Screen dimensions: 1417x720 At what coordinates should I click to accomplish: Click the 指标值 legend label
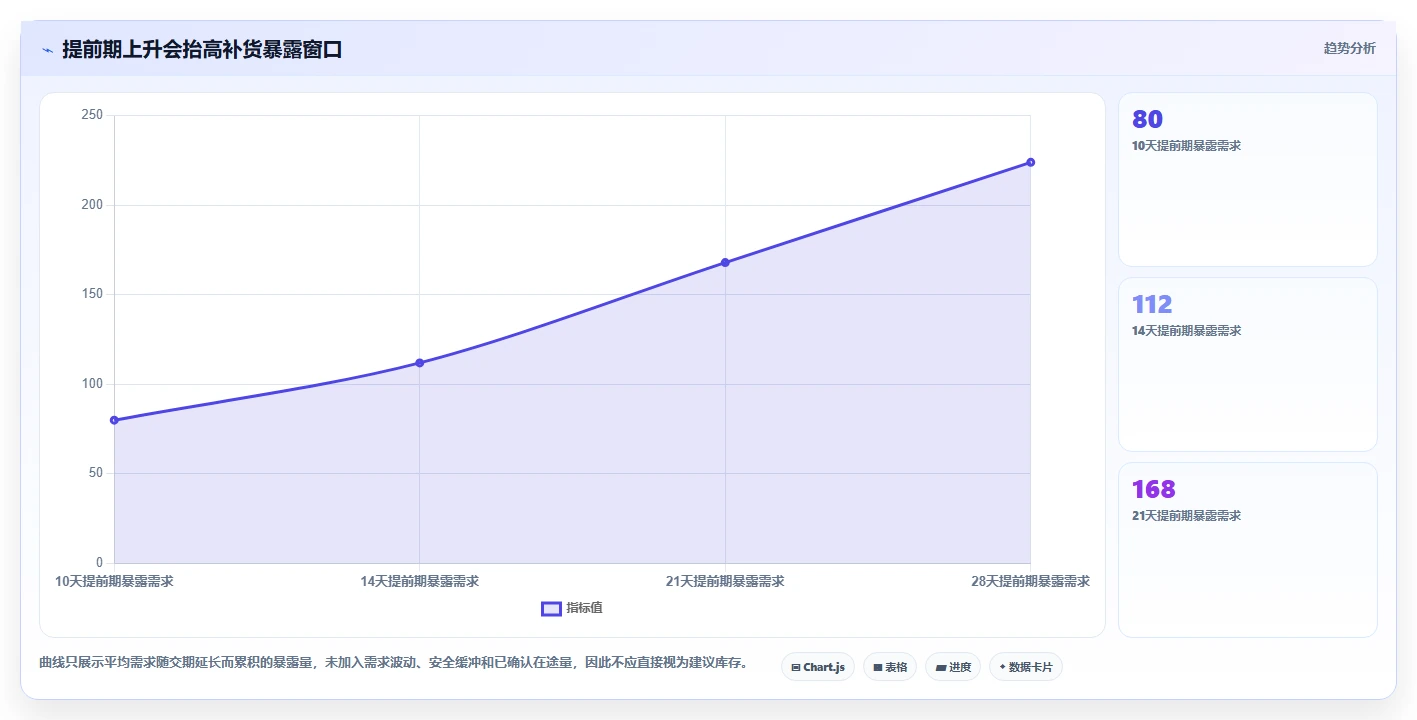point(584,608)
